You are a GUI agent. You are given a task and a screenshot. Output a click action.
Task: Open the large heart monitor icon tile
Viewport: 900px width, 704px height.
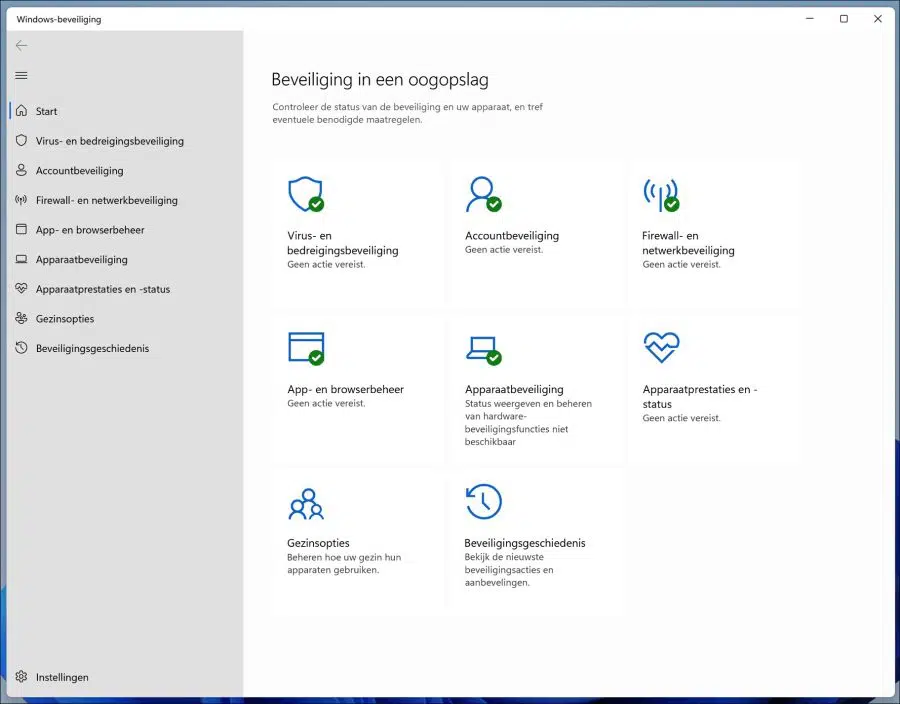[661, 347]
